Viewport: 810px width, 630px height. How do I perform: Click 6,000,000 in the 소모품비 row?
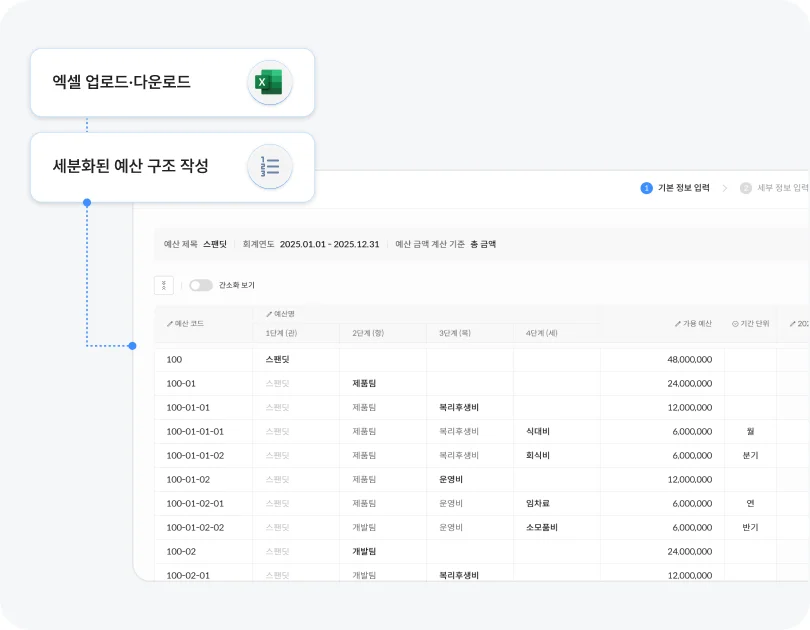click(x=692, y=528)
